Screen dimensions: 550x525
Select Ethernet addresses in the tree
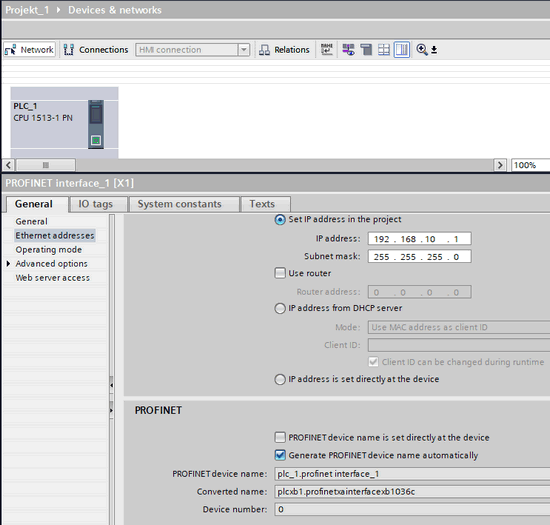[x=55, y=236]
